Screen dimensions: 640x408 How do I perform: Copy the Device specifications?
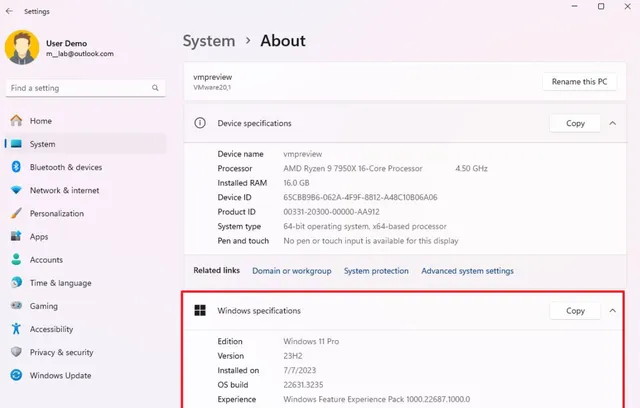point(575,123)
